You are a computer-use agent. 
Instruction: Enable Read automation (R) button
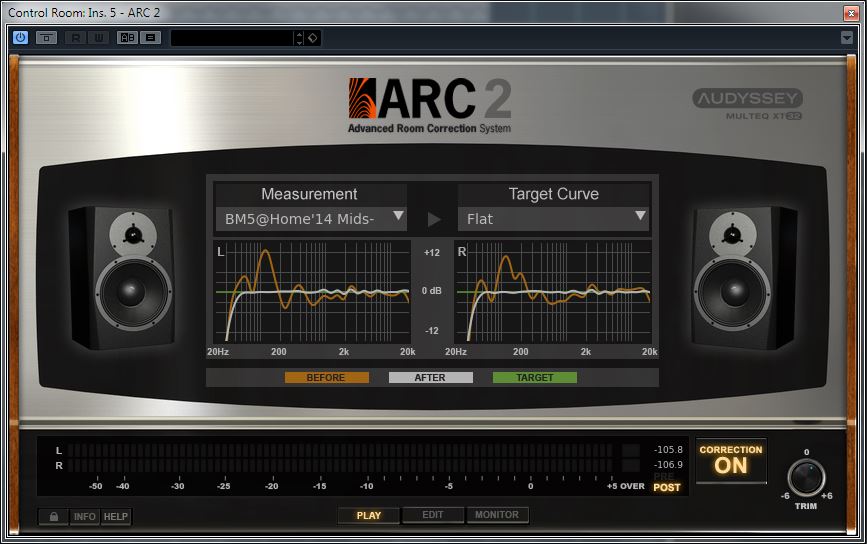coord(75,38)
